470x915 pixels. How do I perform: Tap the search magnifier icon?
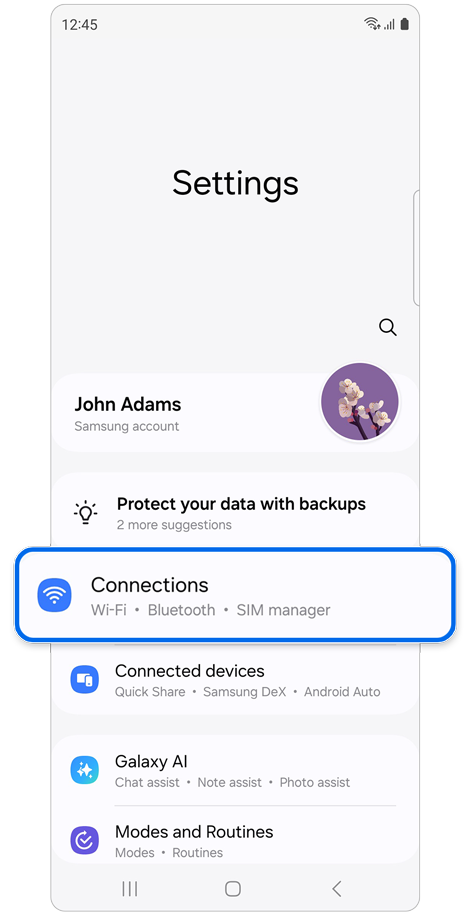(x=388, y=327)
